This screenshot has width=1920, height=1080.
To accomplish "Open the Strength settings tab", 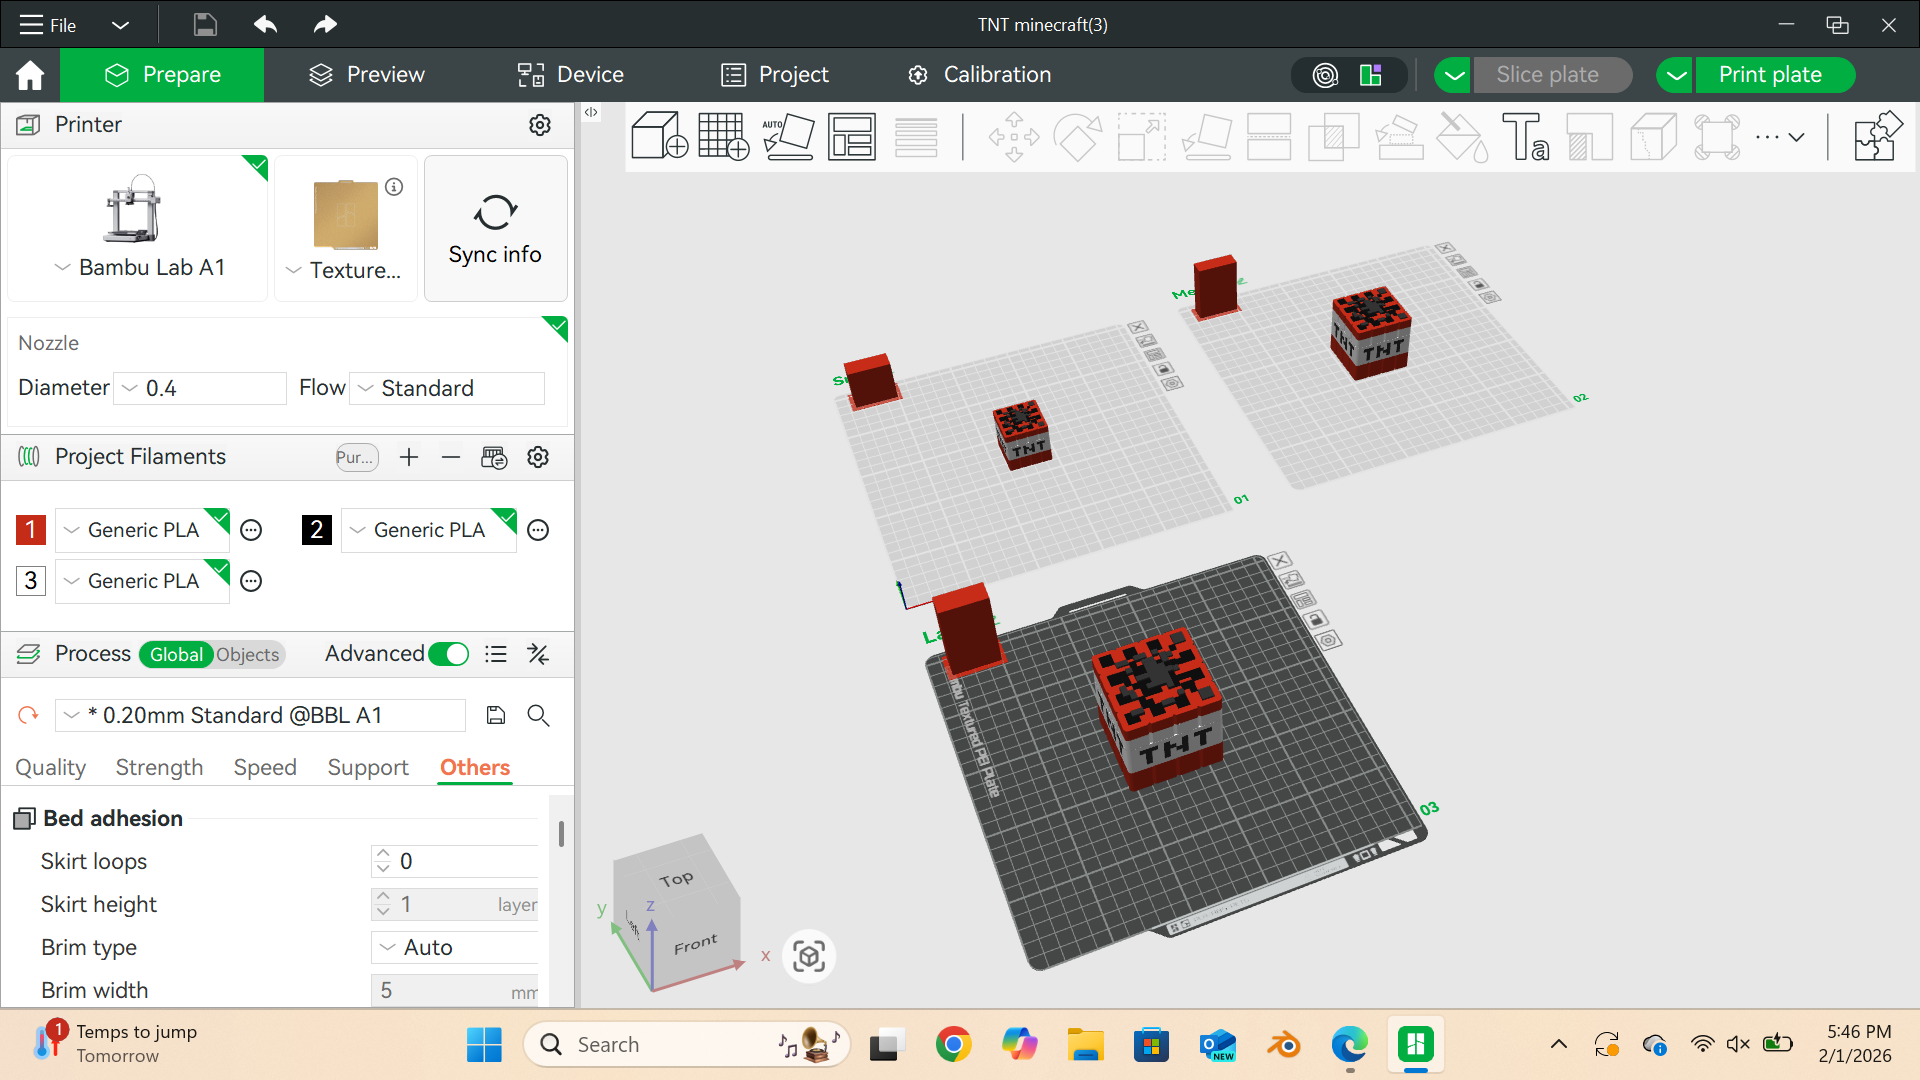I will (159, 767).
